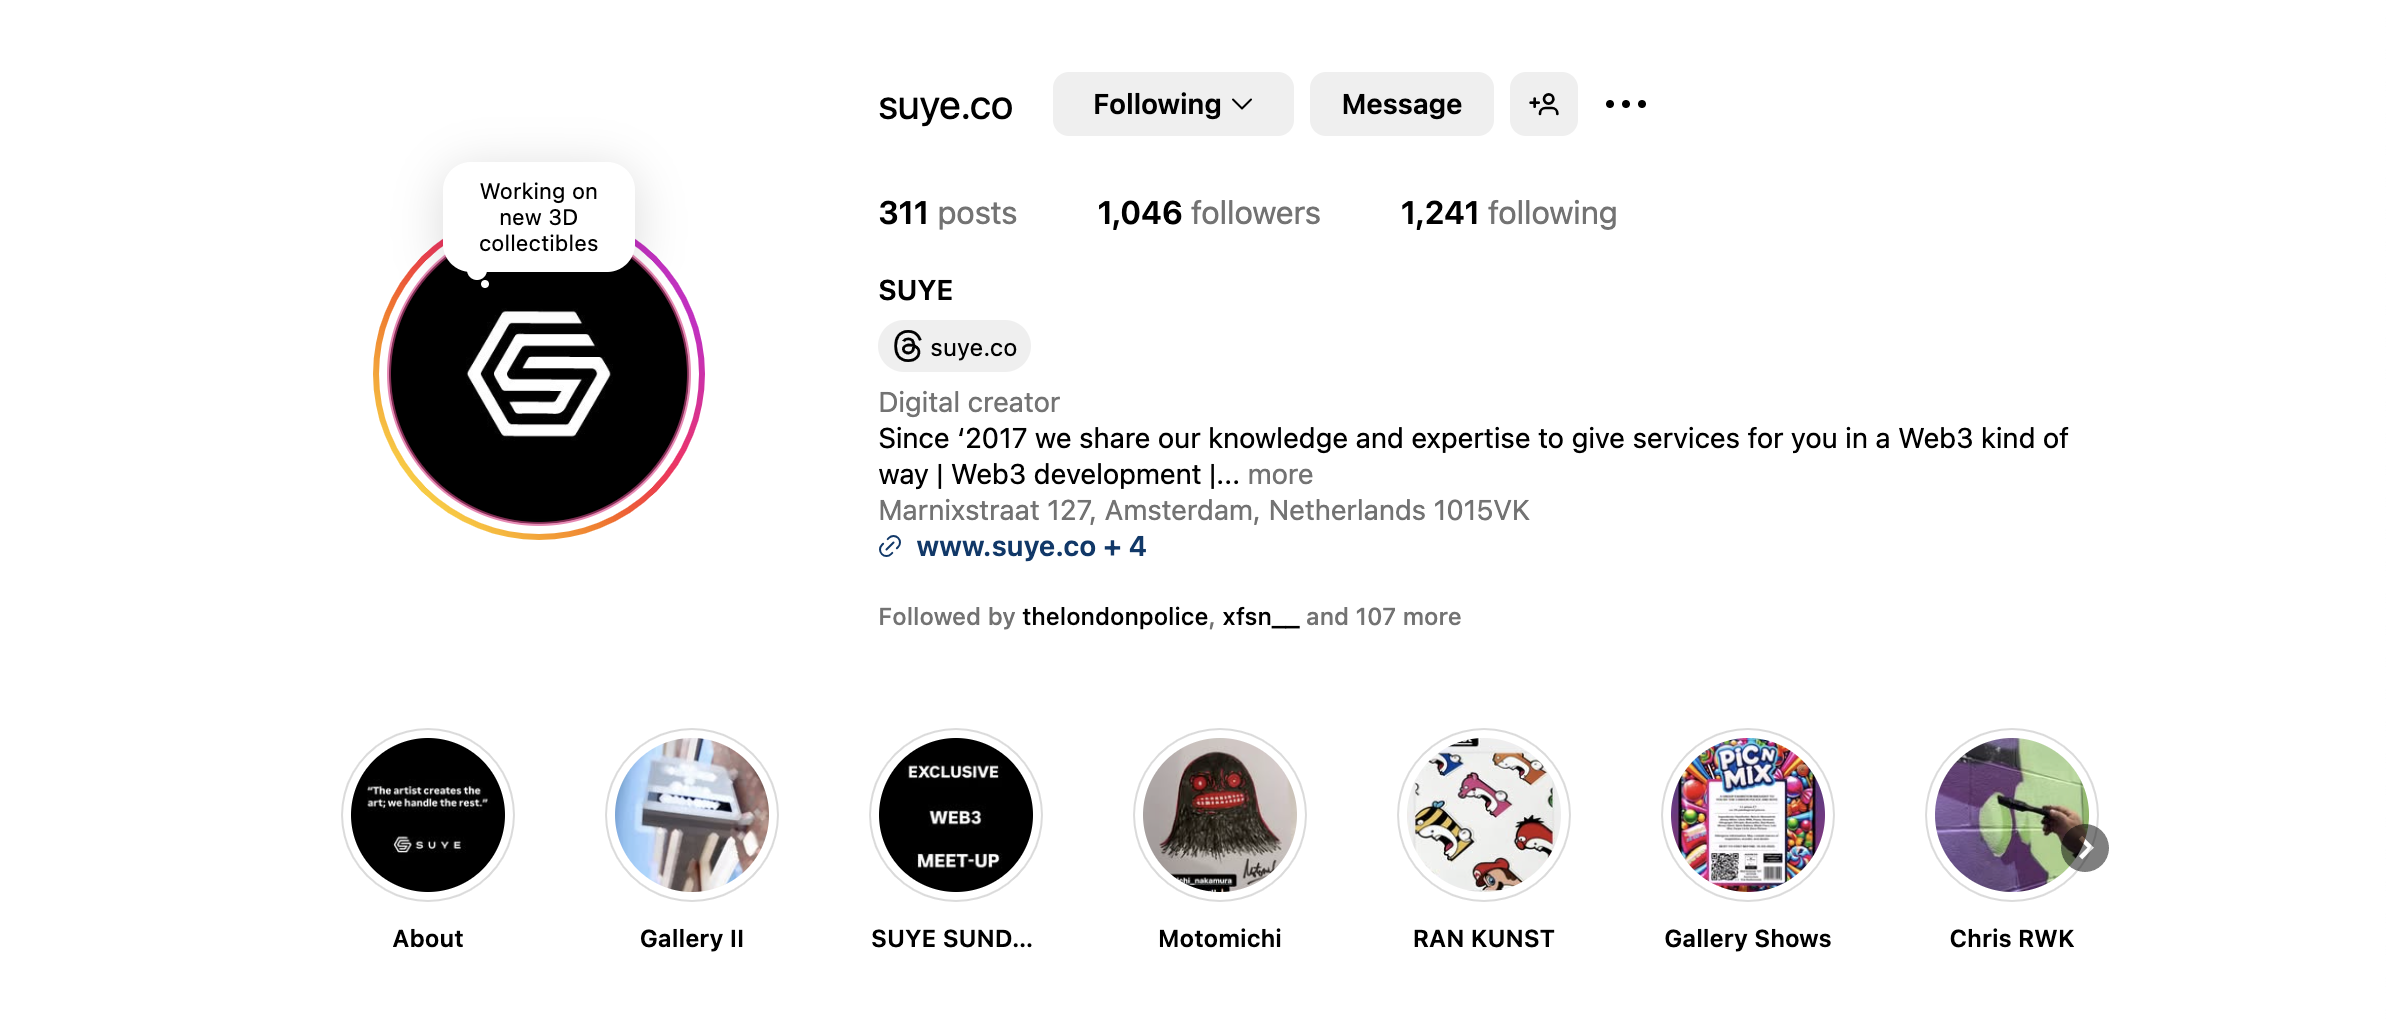Open the www.suye.co + 4 links list
This screenshot has height=1020, width=2386.
1031,547
